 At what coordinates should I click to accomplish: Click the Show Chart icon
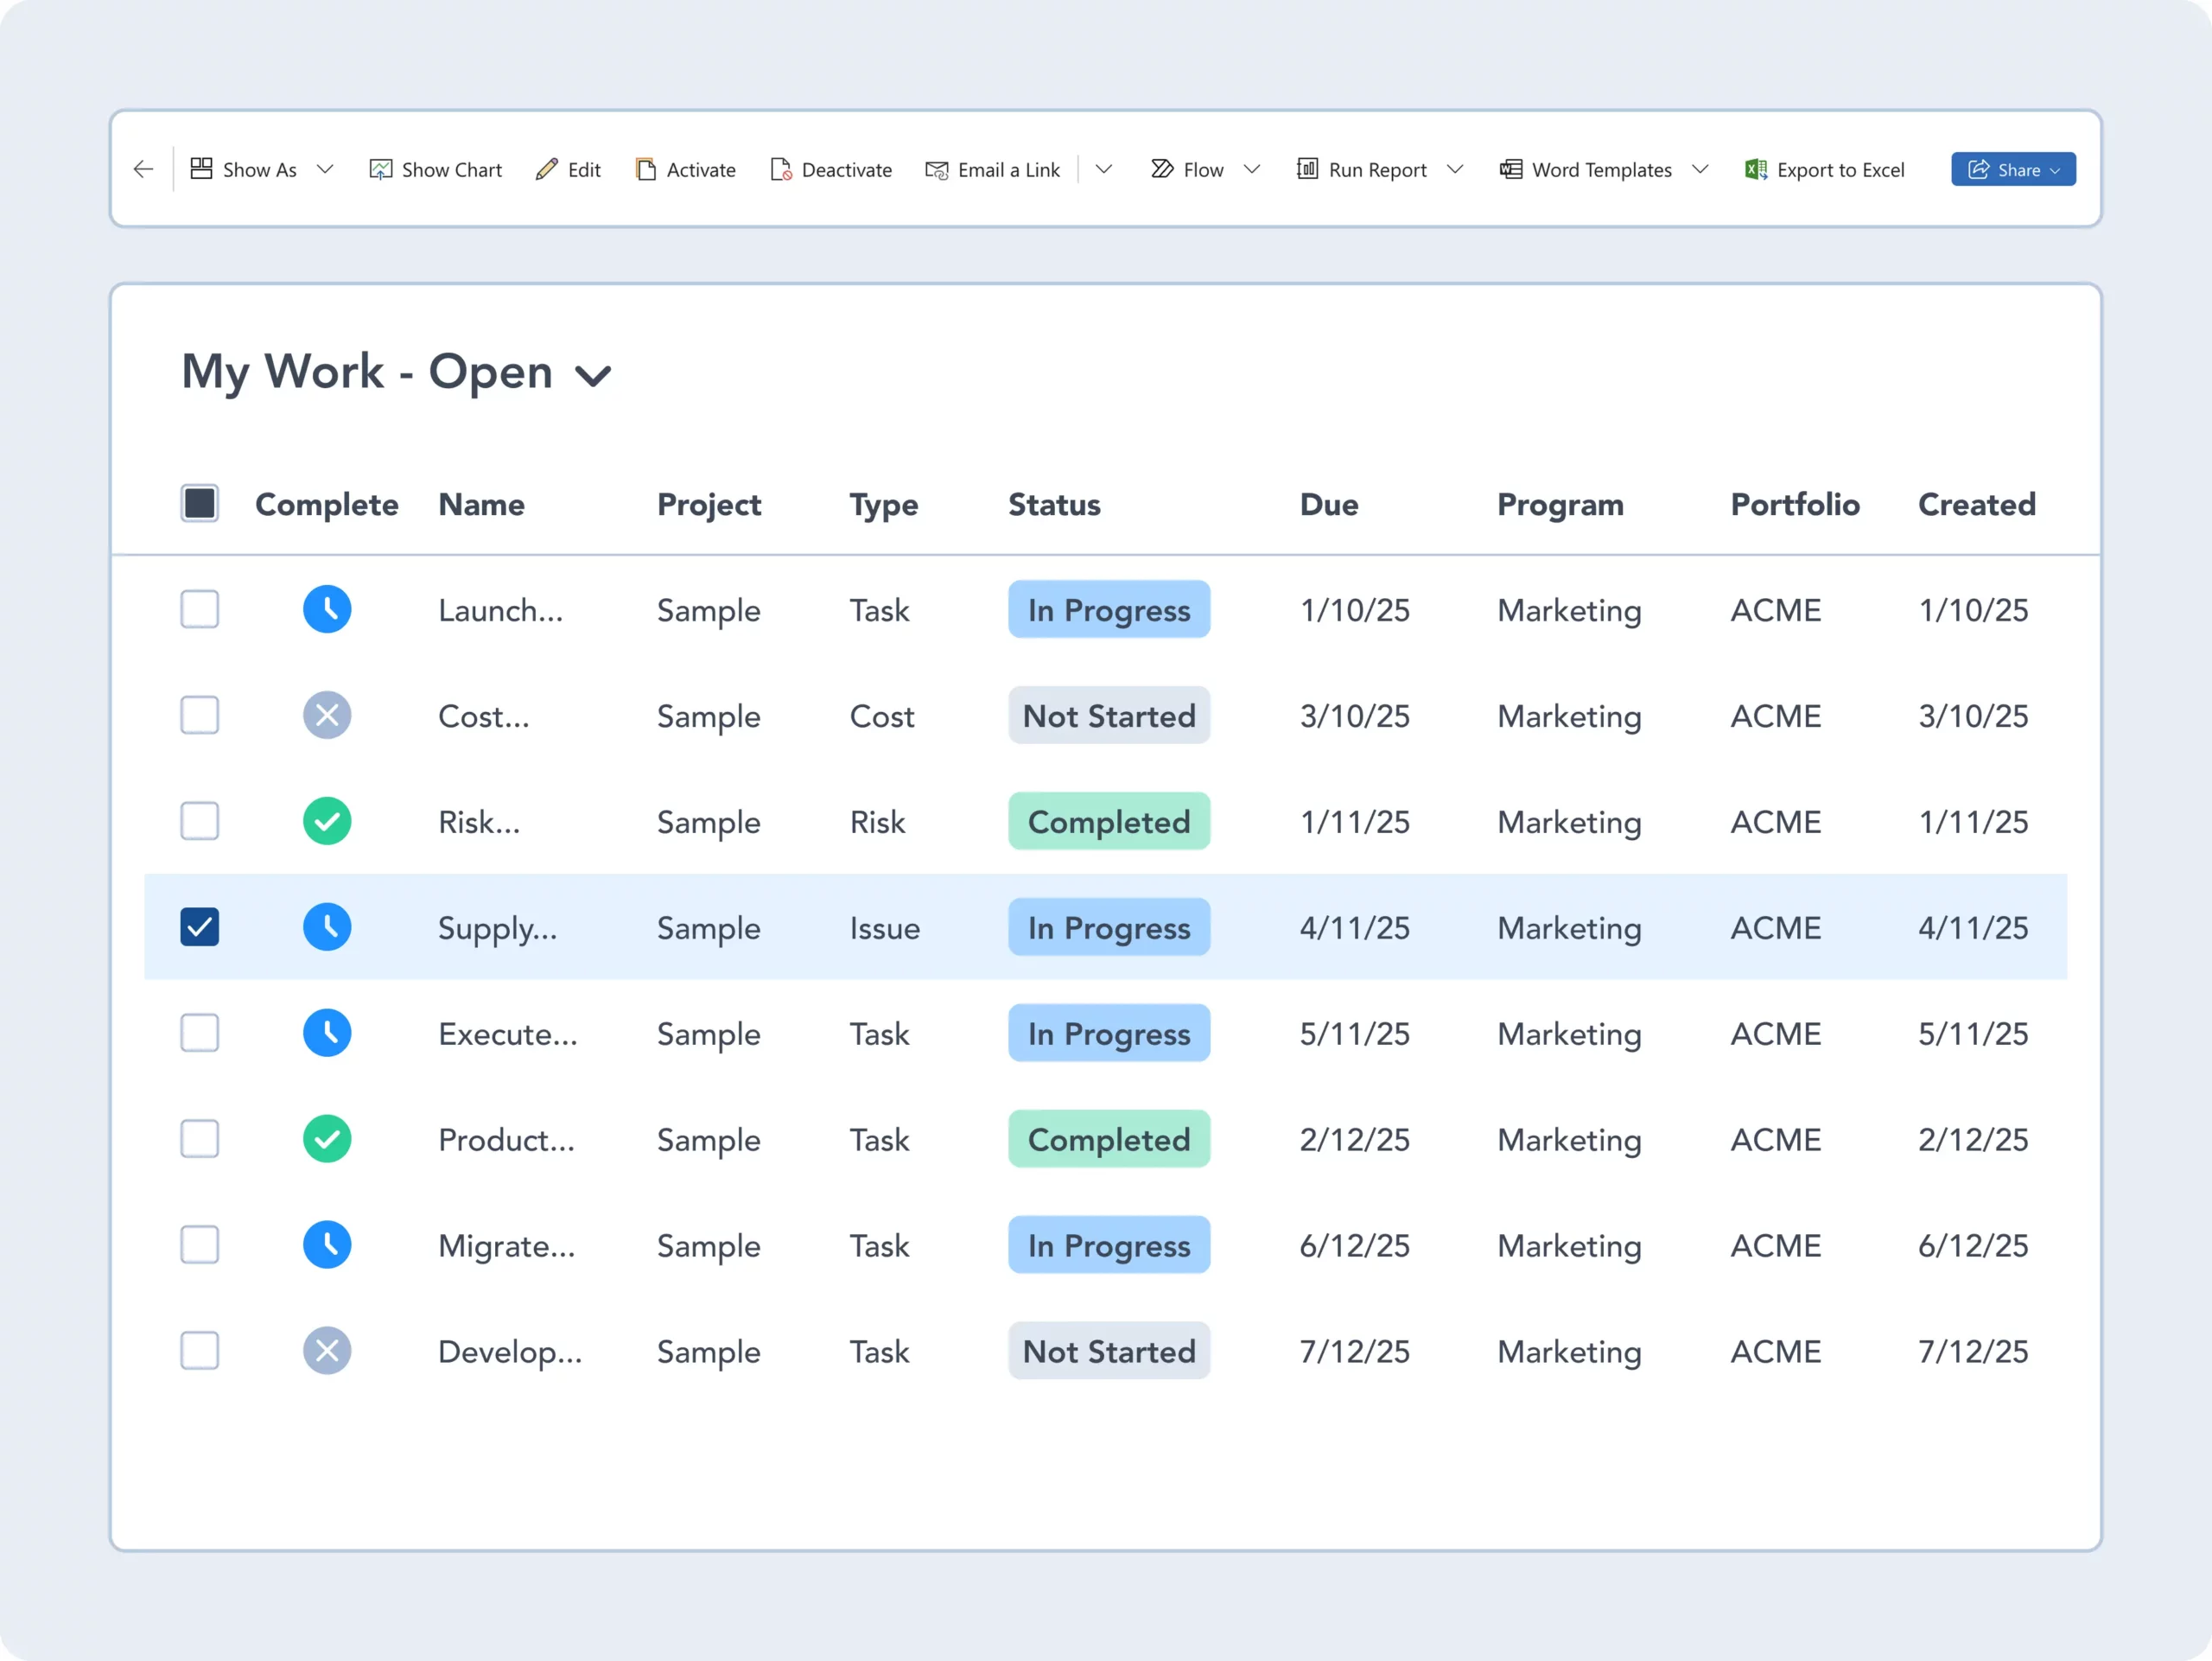click(x=380, y=169)
